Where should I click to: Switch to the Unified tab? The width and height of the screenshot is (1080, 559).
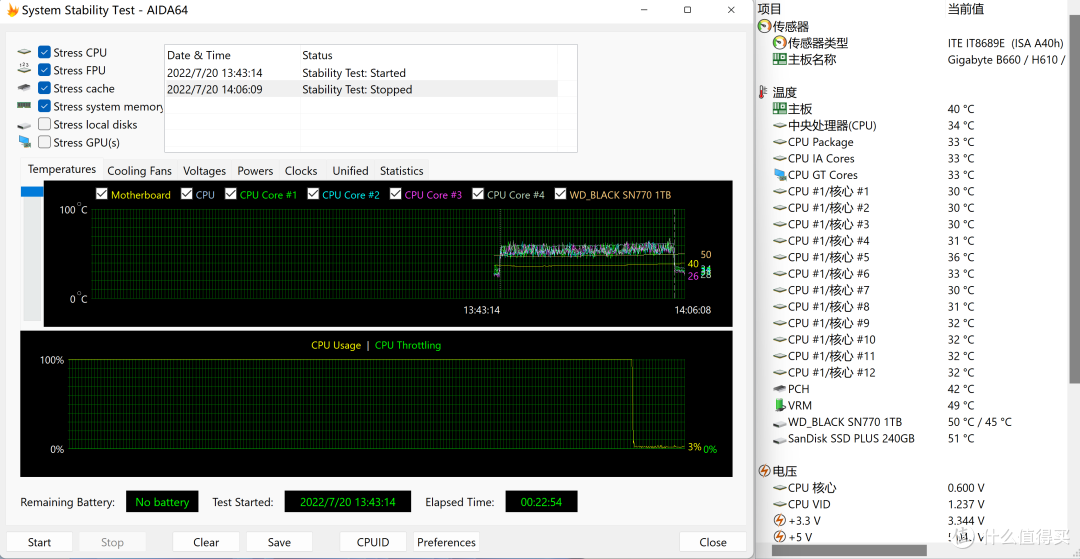click(350, 171)
